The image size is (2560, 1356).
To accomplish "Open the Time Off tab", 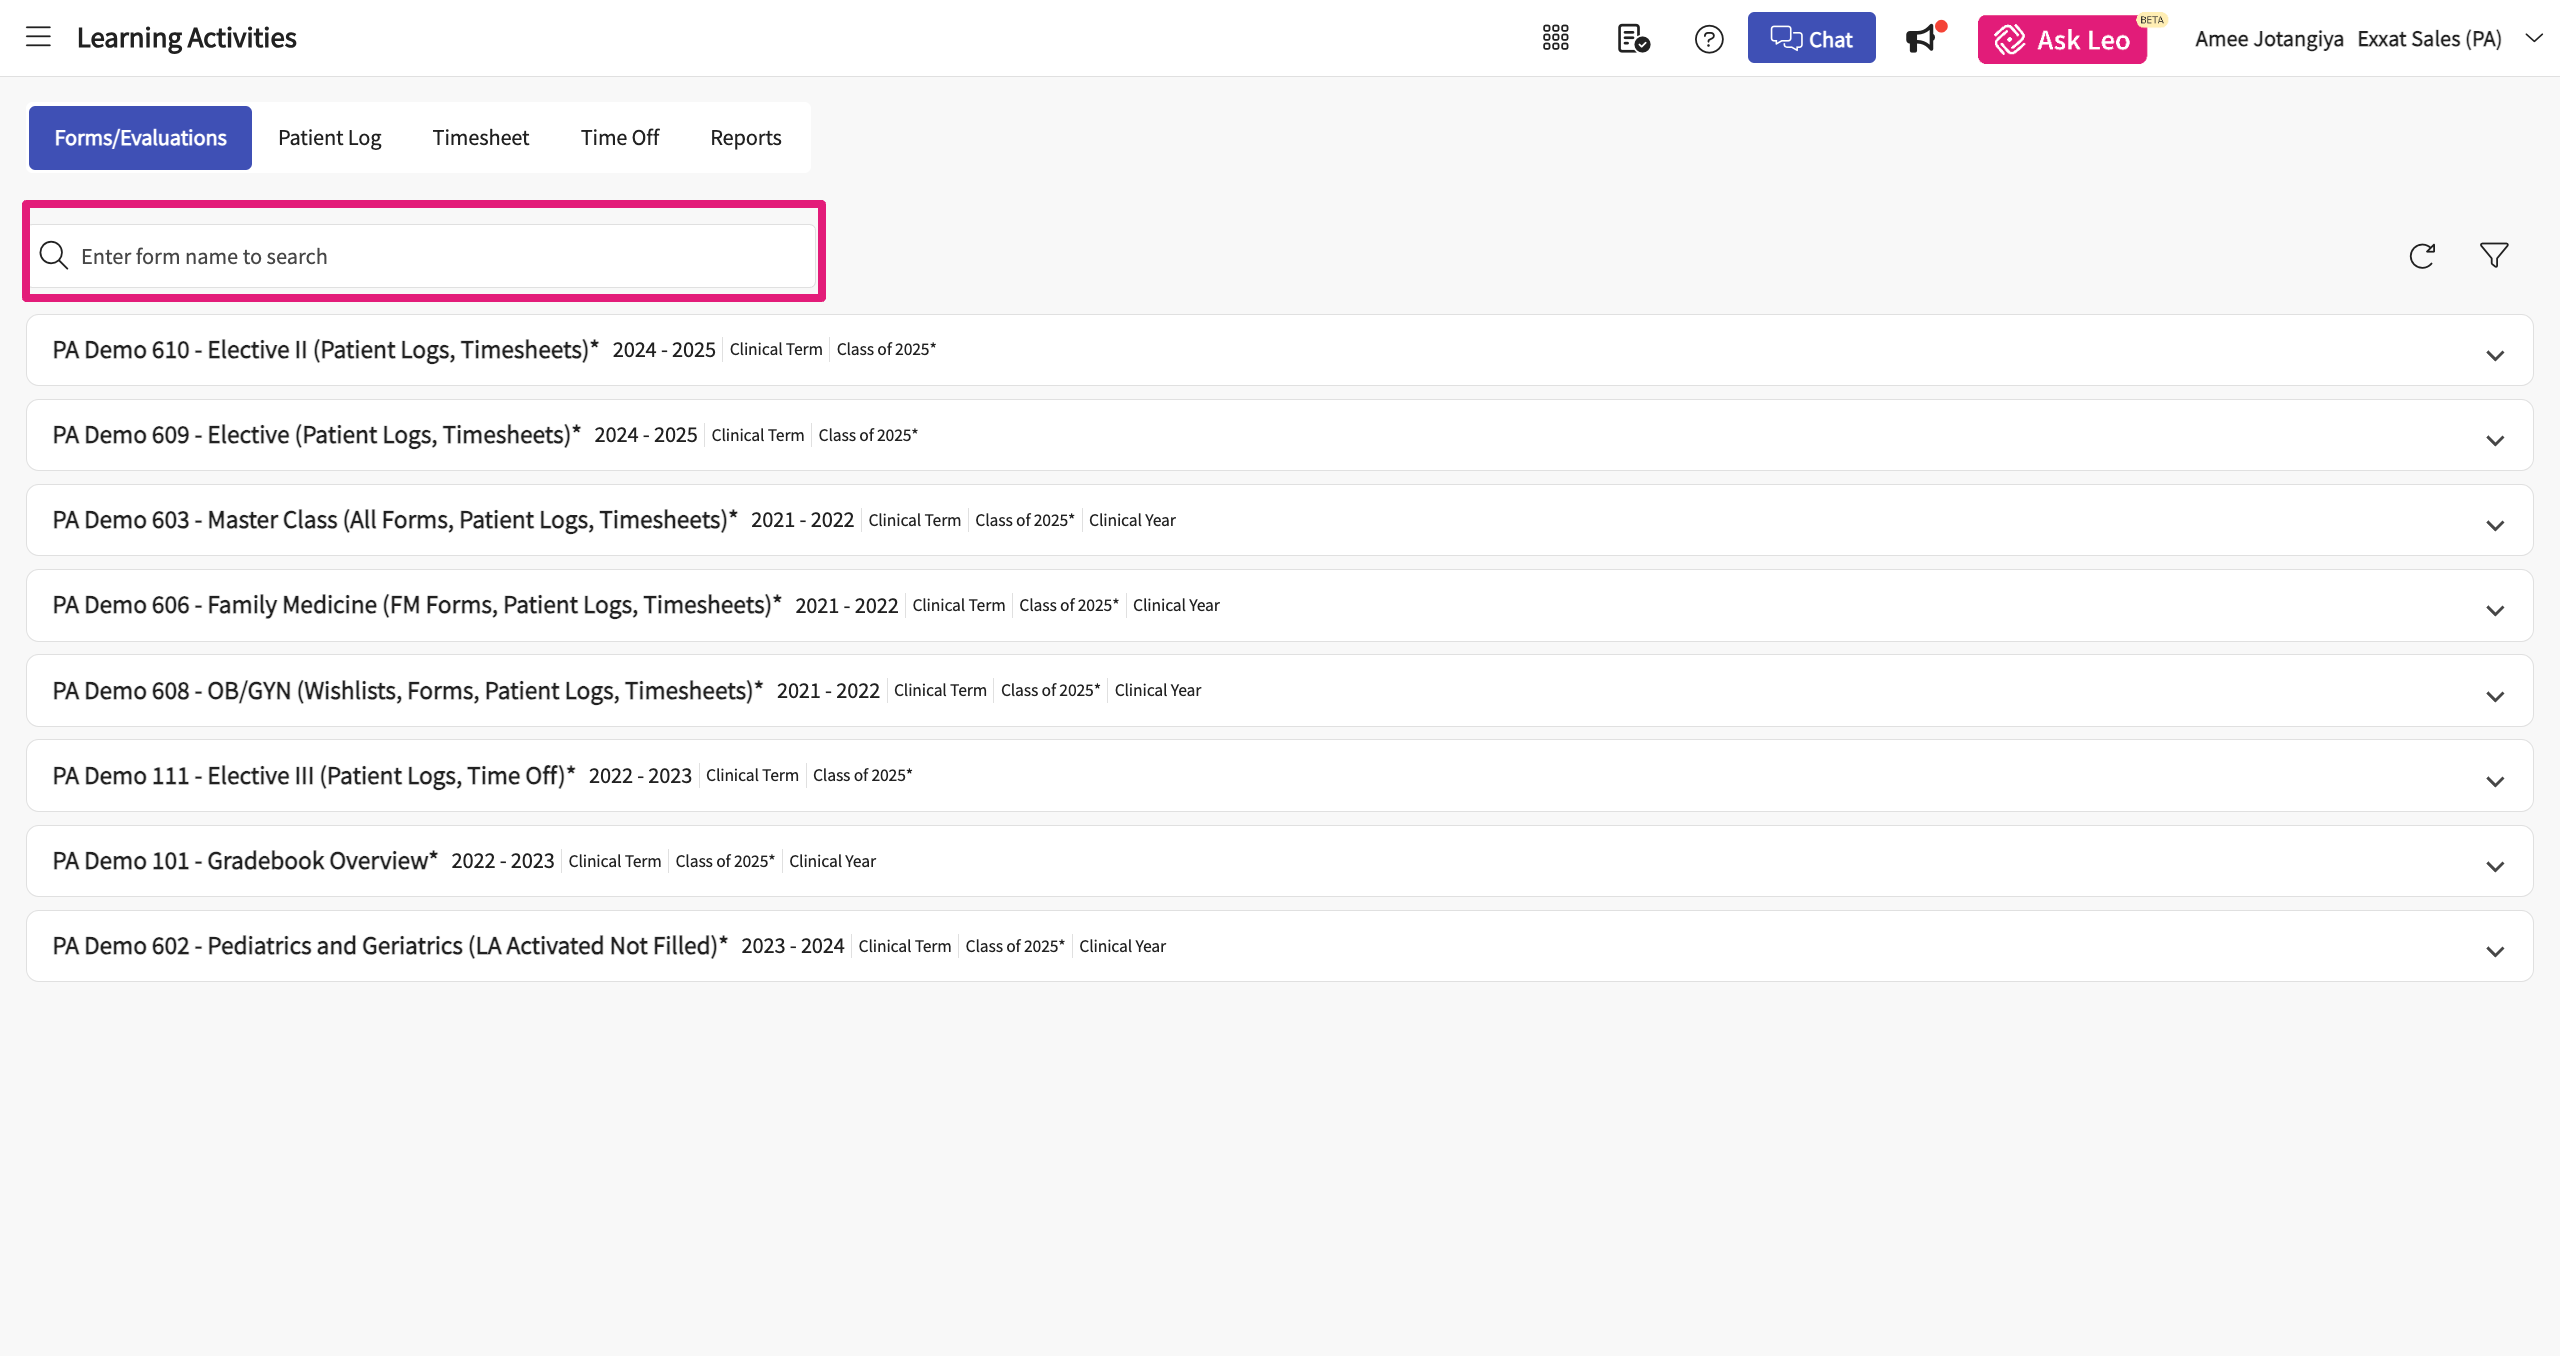I will tap(619, 138).
